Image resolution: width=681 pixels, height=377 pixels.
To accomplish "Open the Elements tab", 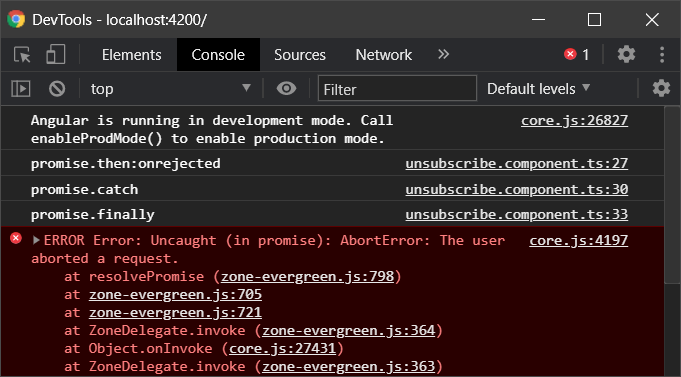I will pyautogui.click(x=132, y=55).
